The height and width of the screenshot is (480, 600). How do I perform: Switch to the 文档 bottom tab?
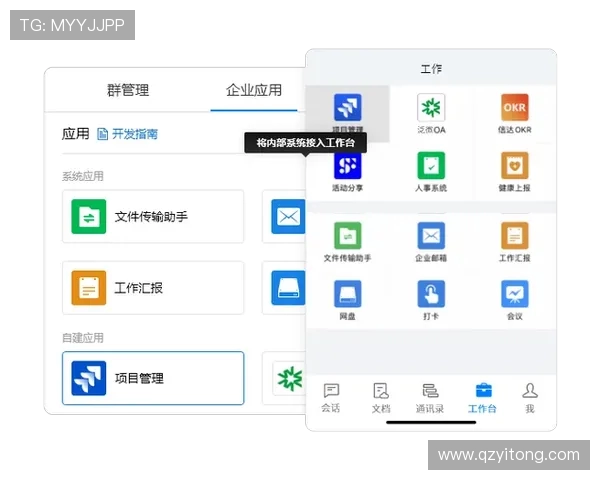pyautogui.click(x=381, y=398)
